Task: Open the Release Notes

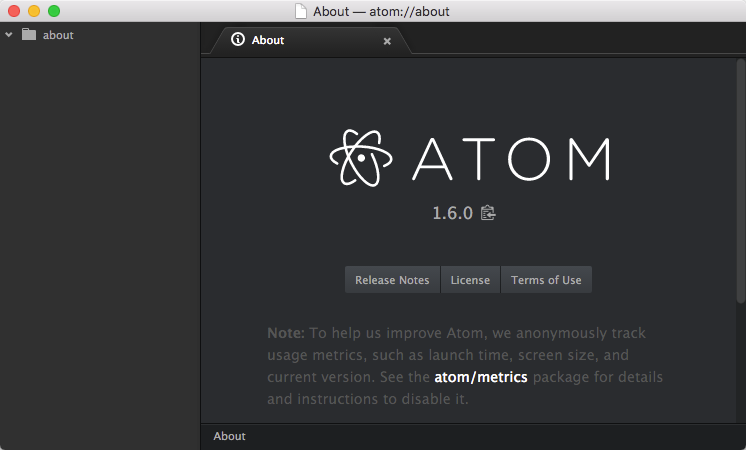Action: [x=392, y=280]
